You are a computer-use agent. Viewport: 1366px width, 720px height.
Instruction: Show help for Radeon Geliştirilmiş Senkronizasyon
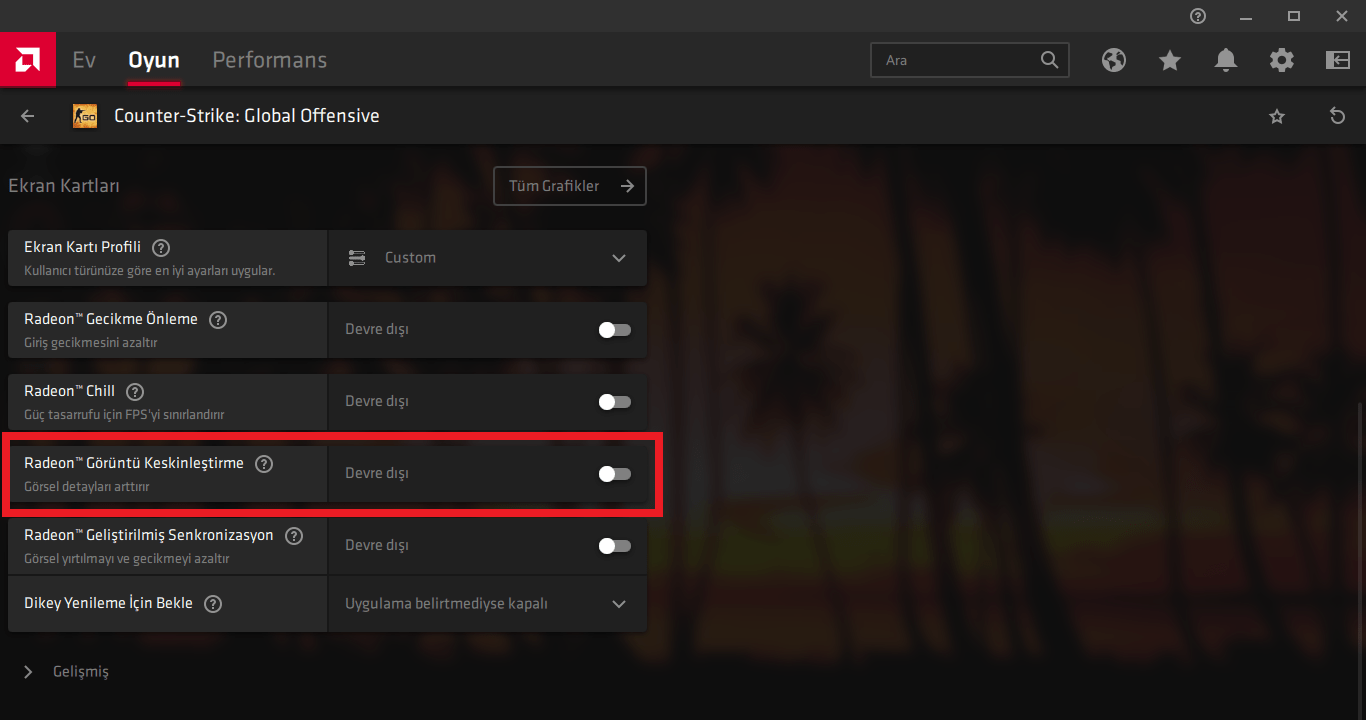[294, 536]
